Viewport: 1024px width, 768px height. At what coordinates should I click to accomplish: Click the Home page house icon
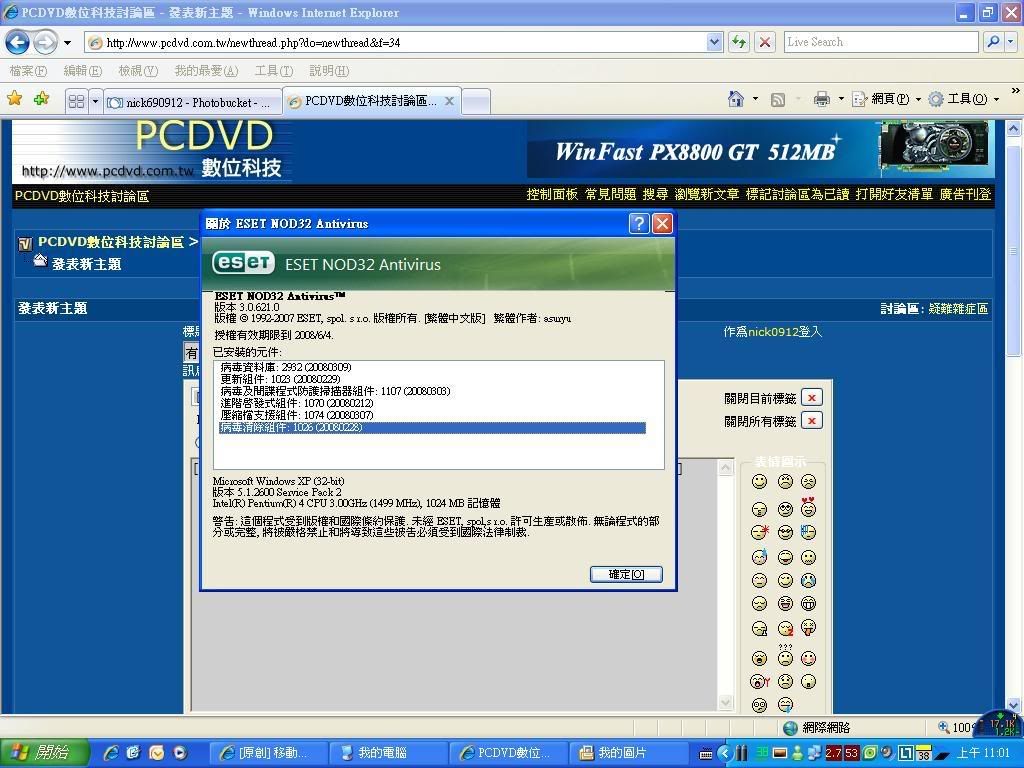click(x=736, y=99)
